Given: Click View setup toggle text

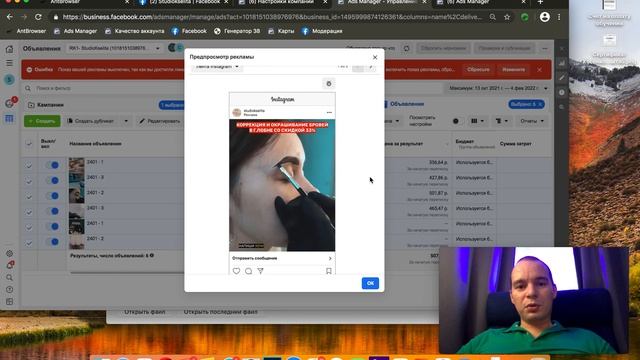Looking at the screenshot, I should (422, 120).
